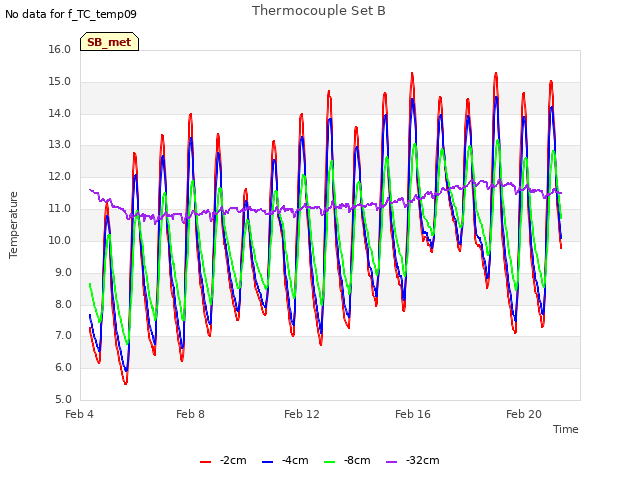Click the 9.0 y-axis tick label
640x480 pixels.
(x=63, y=273)
